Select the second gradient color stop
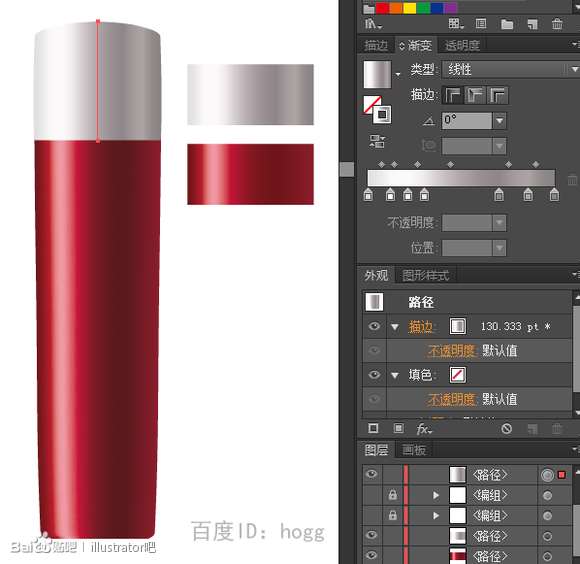Viewport: 580px width, 564px height. pyautogui.click(x=390, y=194)
